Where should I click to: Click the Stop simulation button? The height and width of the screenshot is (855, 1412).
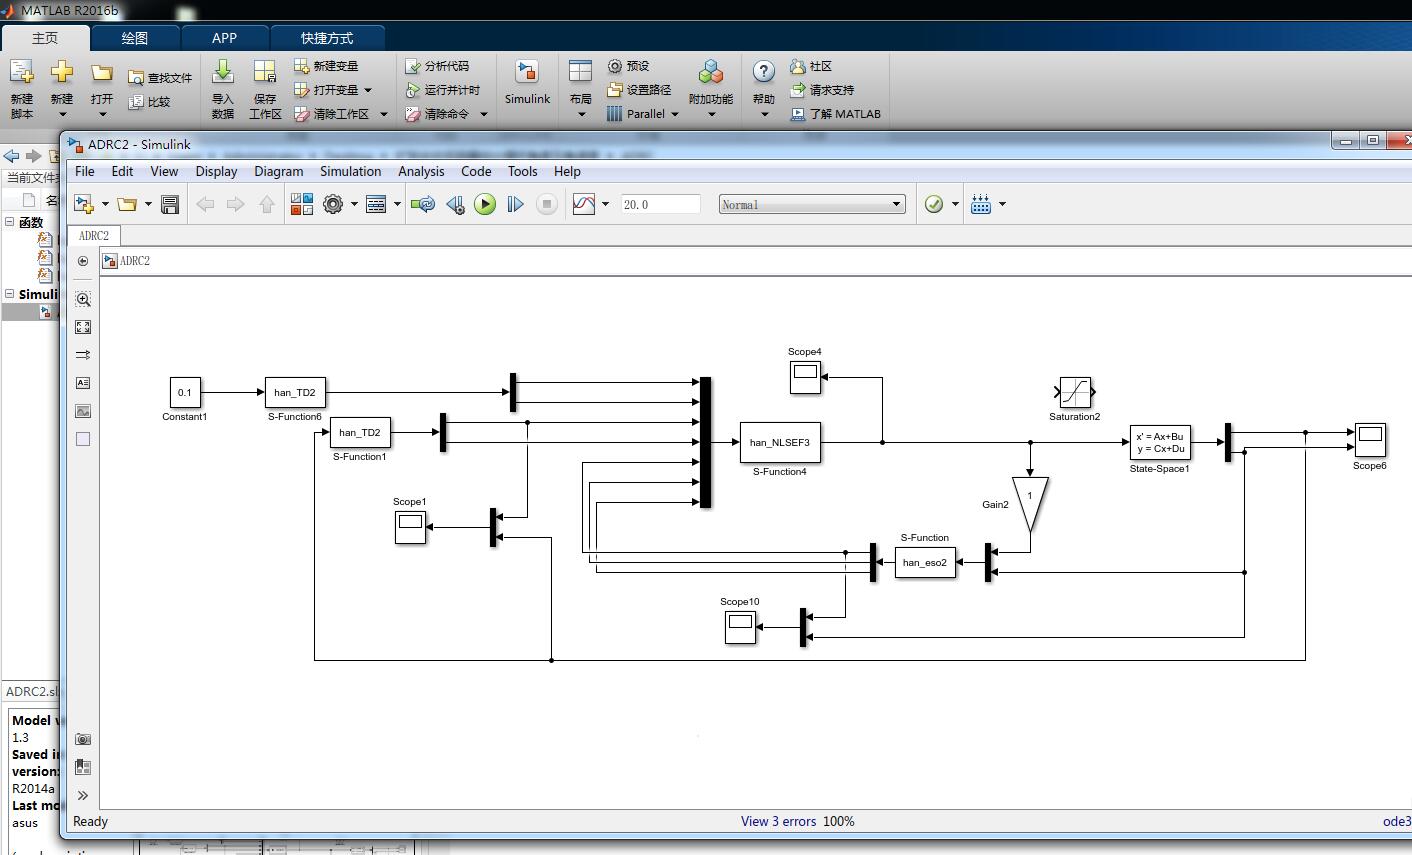(546, 204)
